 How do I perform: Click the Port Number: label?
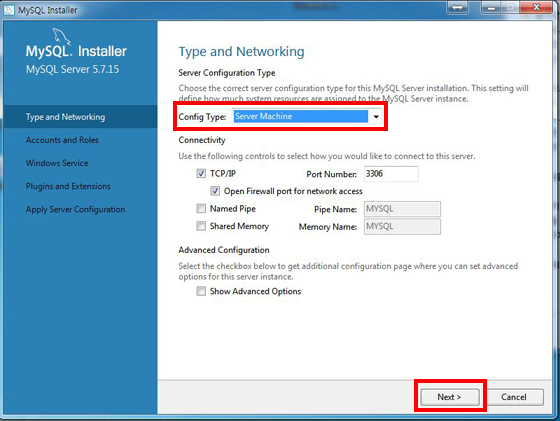coord(331,174)
